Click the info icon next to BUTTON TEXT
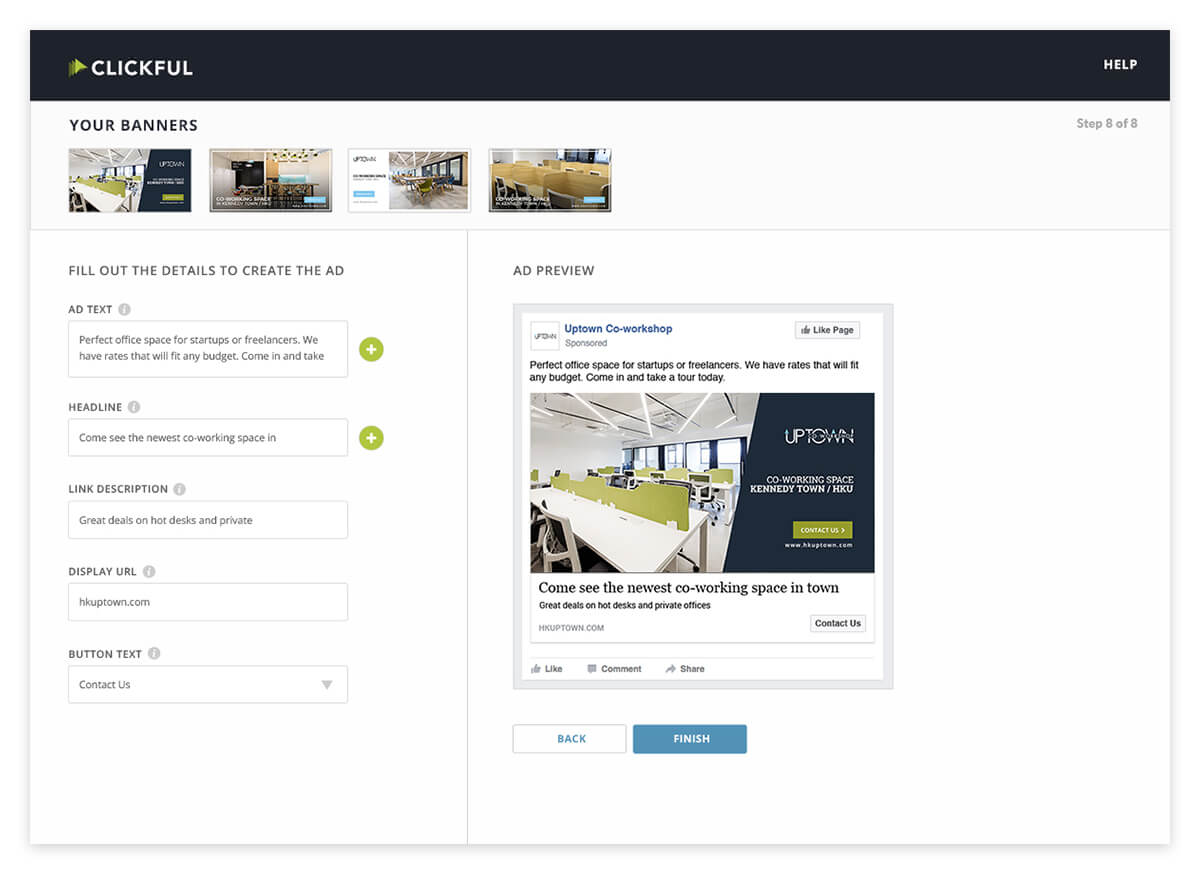The image size is (1200, 875). pyautogui.click(x=154, y=654)
